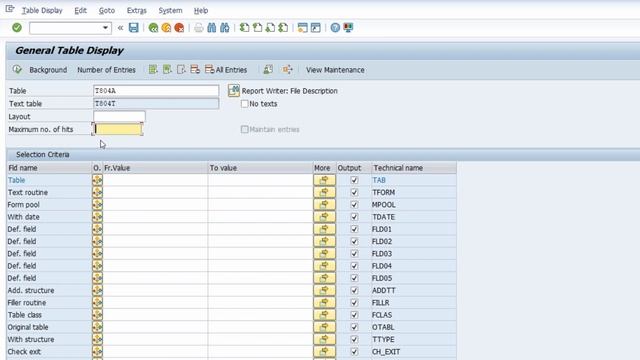Click the Next Page icon
Viewport: 640px width, 360px height.
coord(270,28)
